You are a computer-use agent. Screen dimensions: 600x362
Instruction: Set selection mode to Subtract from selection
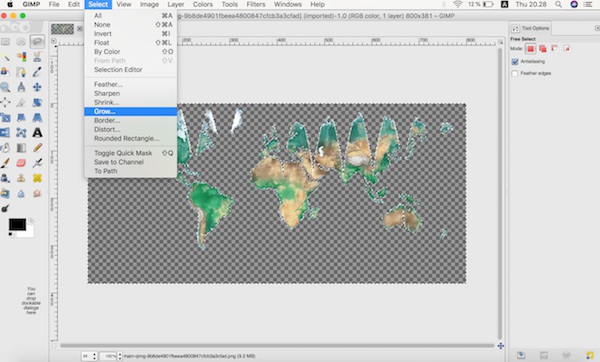coord(555,49)
